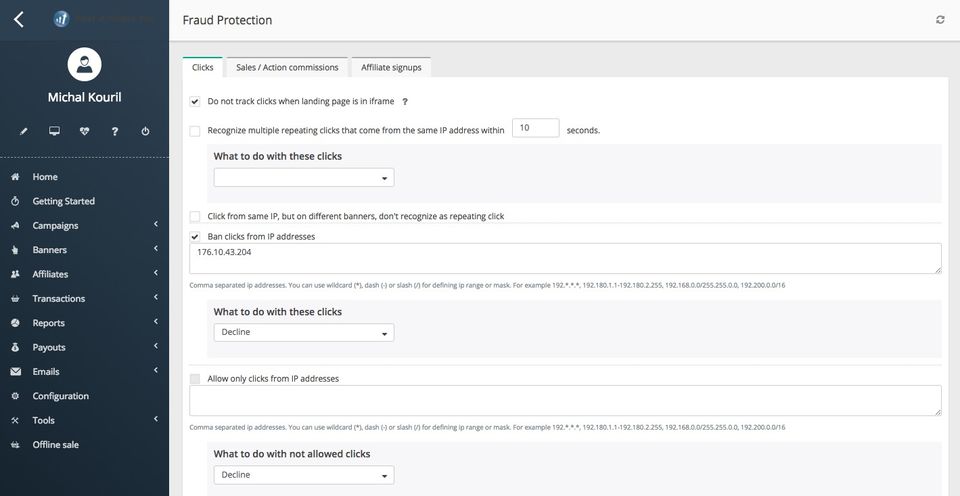
Task: Uncheck 'Do not track clicks' iframe checkbox
Action: 195,102
